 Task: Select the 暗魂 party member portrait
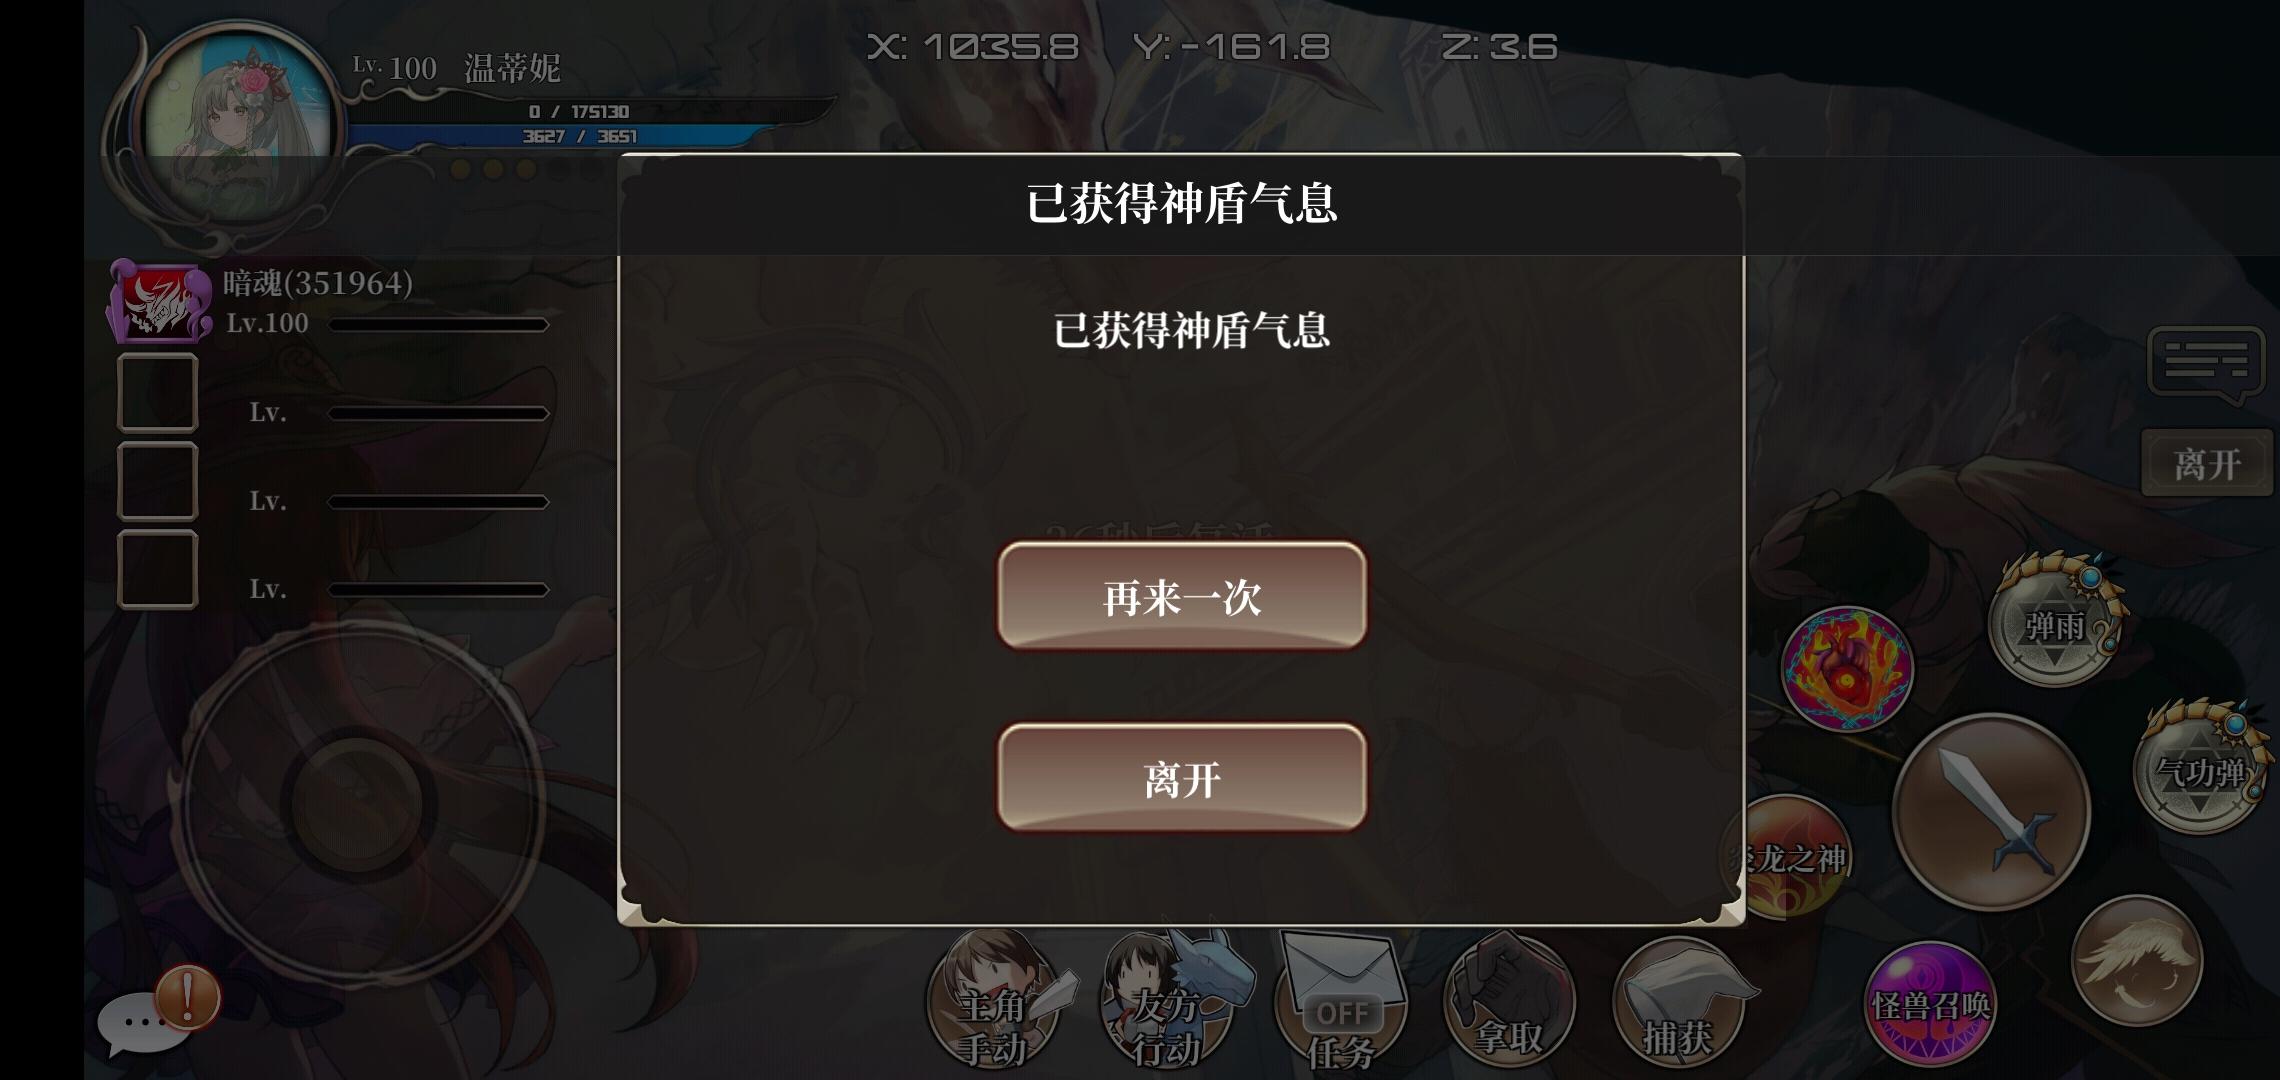[158, 302]
